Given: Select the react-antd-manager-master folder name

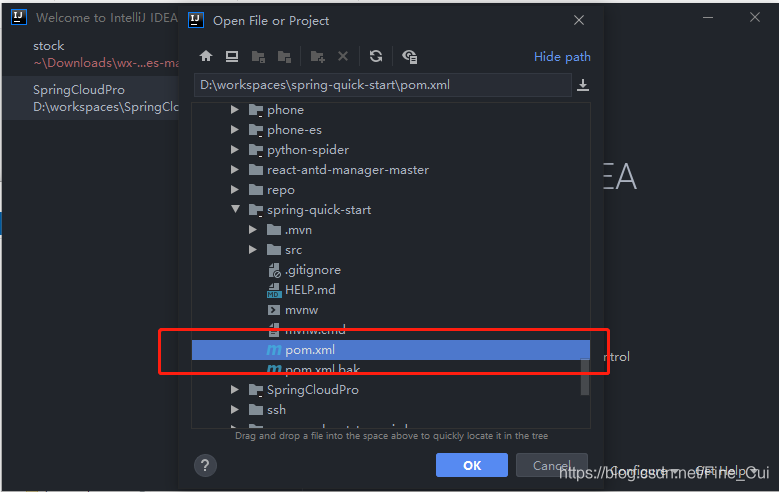Looking at the screenshot, I should (x=348, y=170).
